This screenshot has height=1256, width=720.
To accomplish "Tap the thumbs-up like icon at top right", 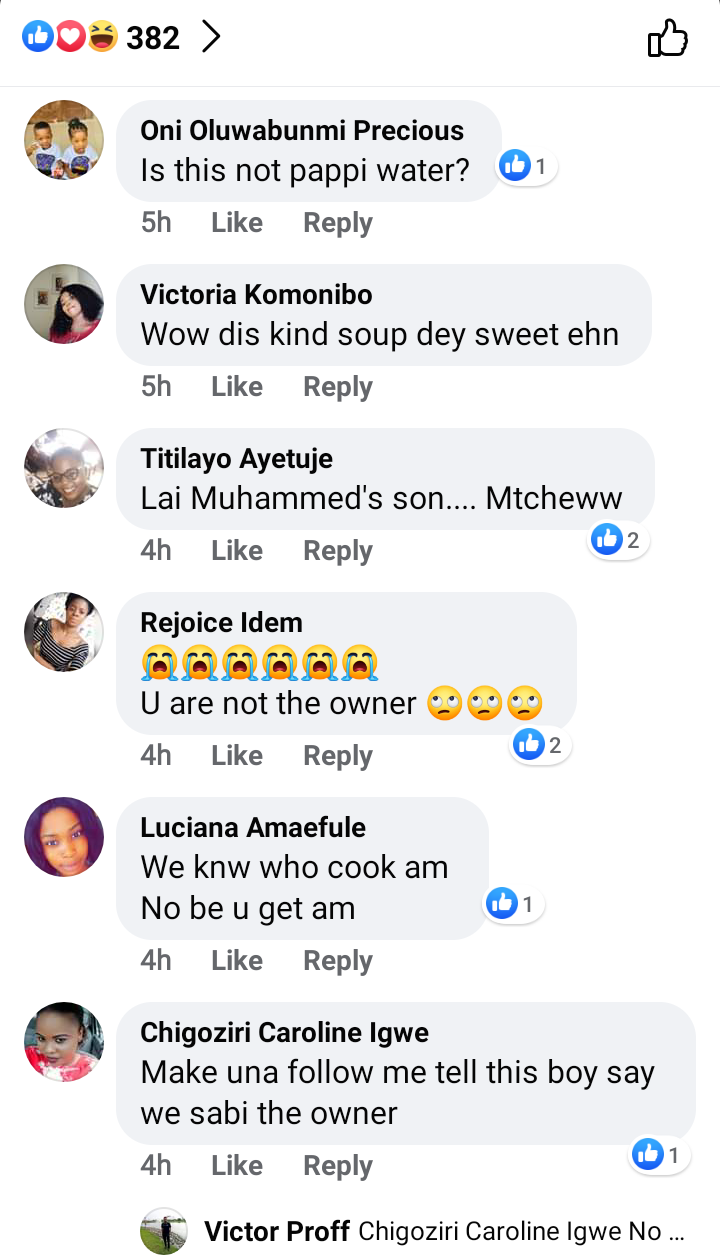I will click(668, 40).
